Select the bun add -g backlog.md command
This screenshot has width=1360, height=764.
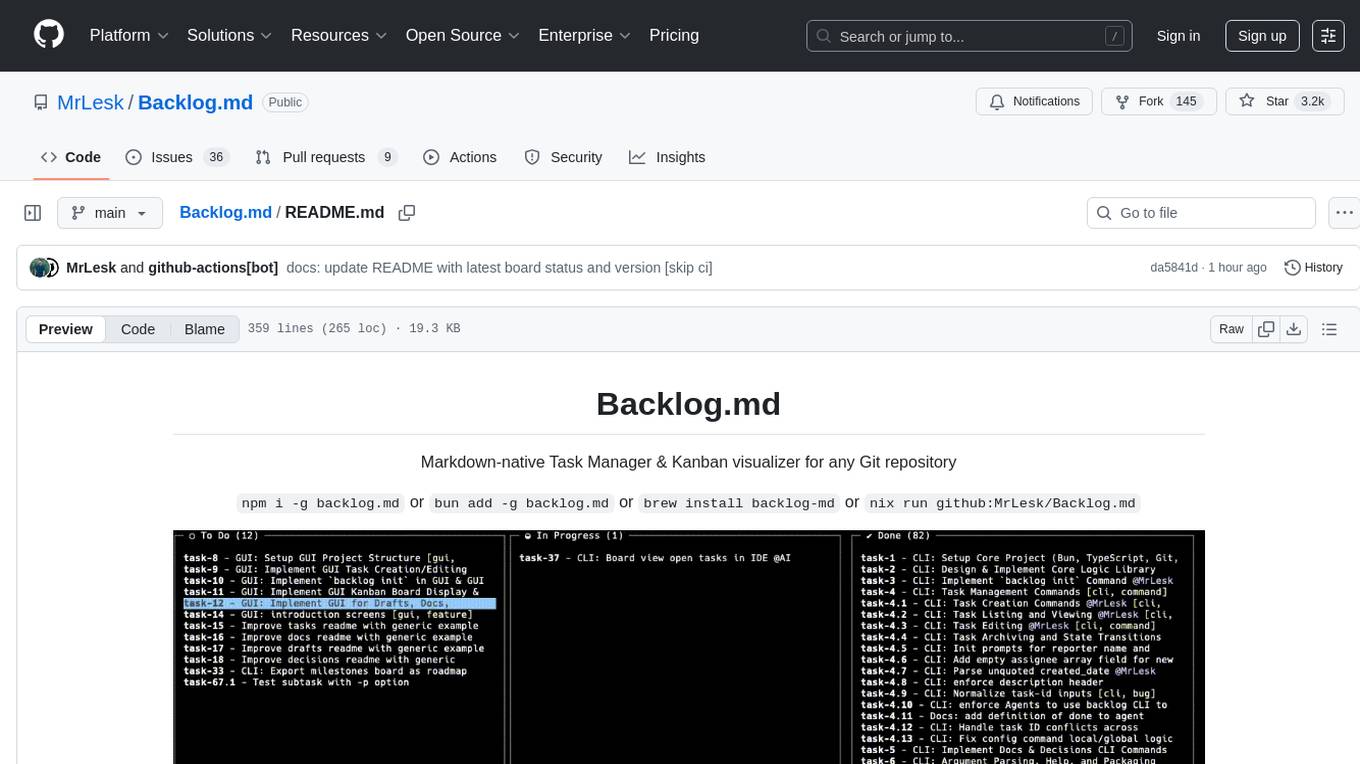tap(521, 503)
